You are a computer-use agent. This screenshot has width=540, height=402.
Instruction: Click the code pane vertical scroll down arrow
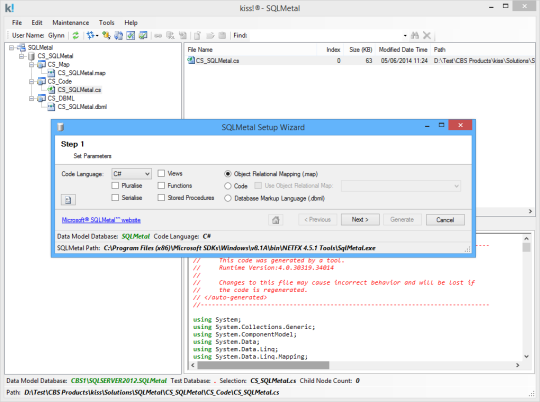tap(526, 357)
